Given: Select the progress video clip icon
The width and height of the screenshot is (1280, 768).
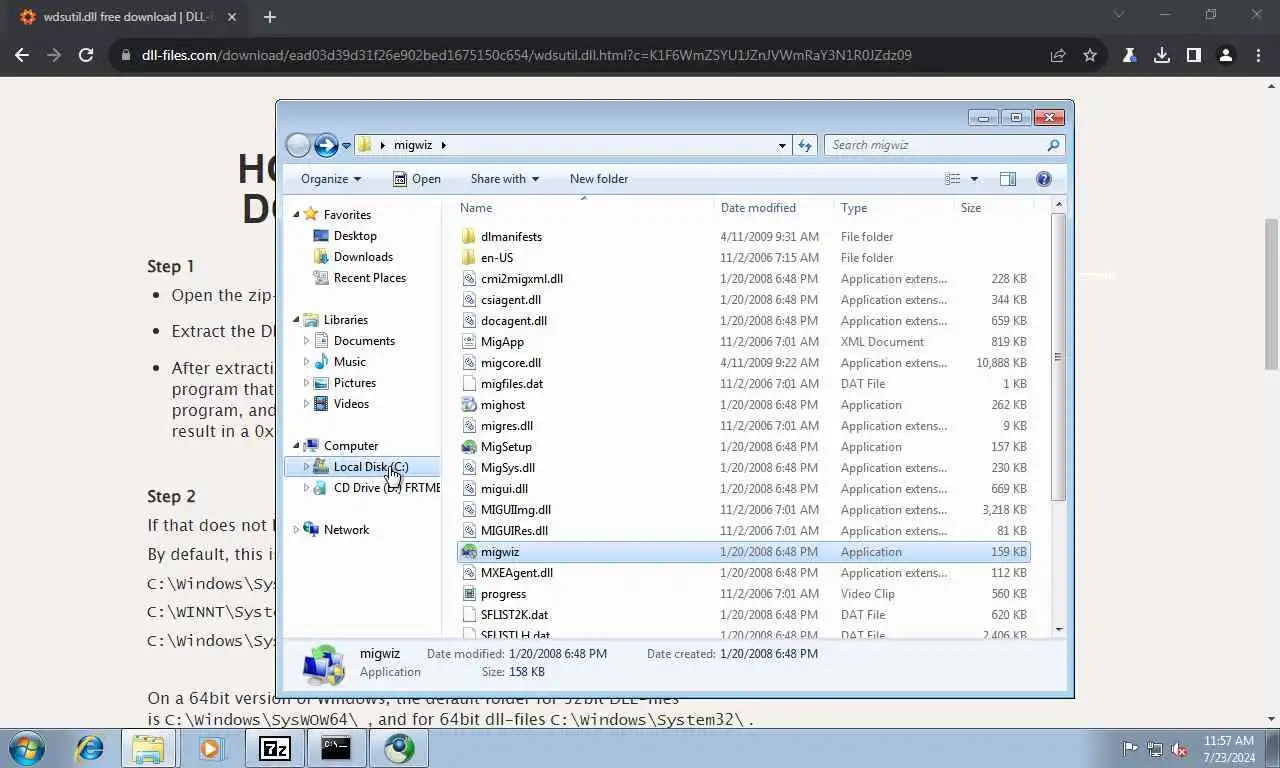Looking at the screenshot, I should pyautogui.click(x=469, y=594).
